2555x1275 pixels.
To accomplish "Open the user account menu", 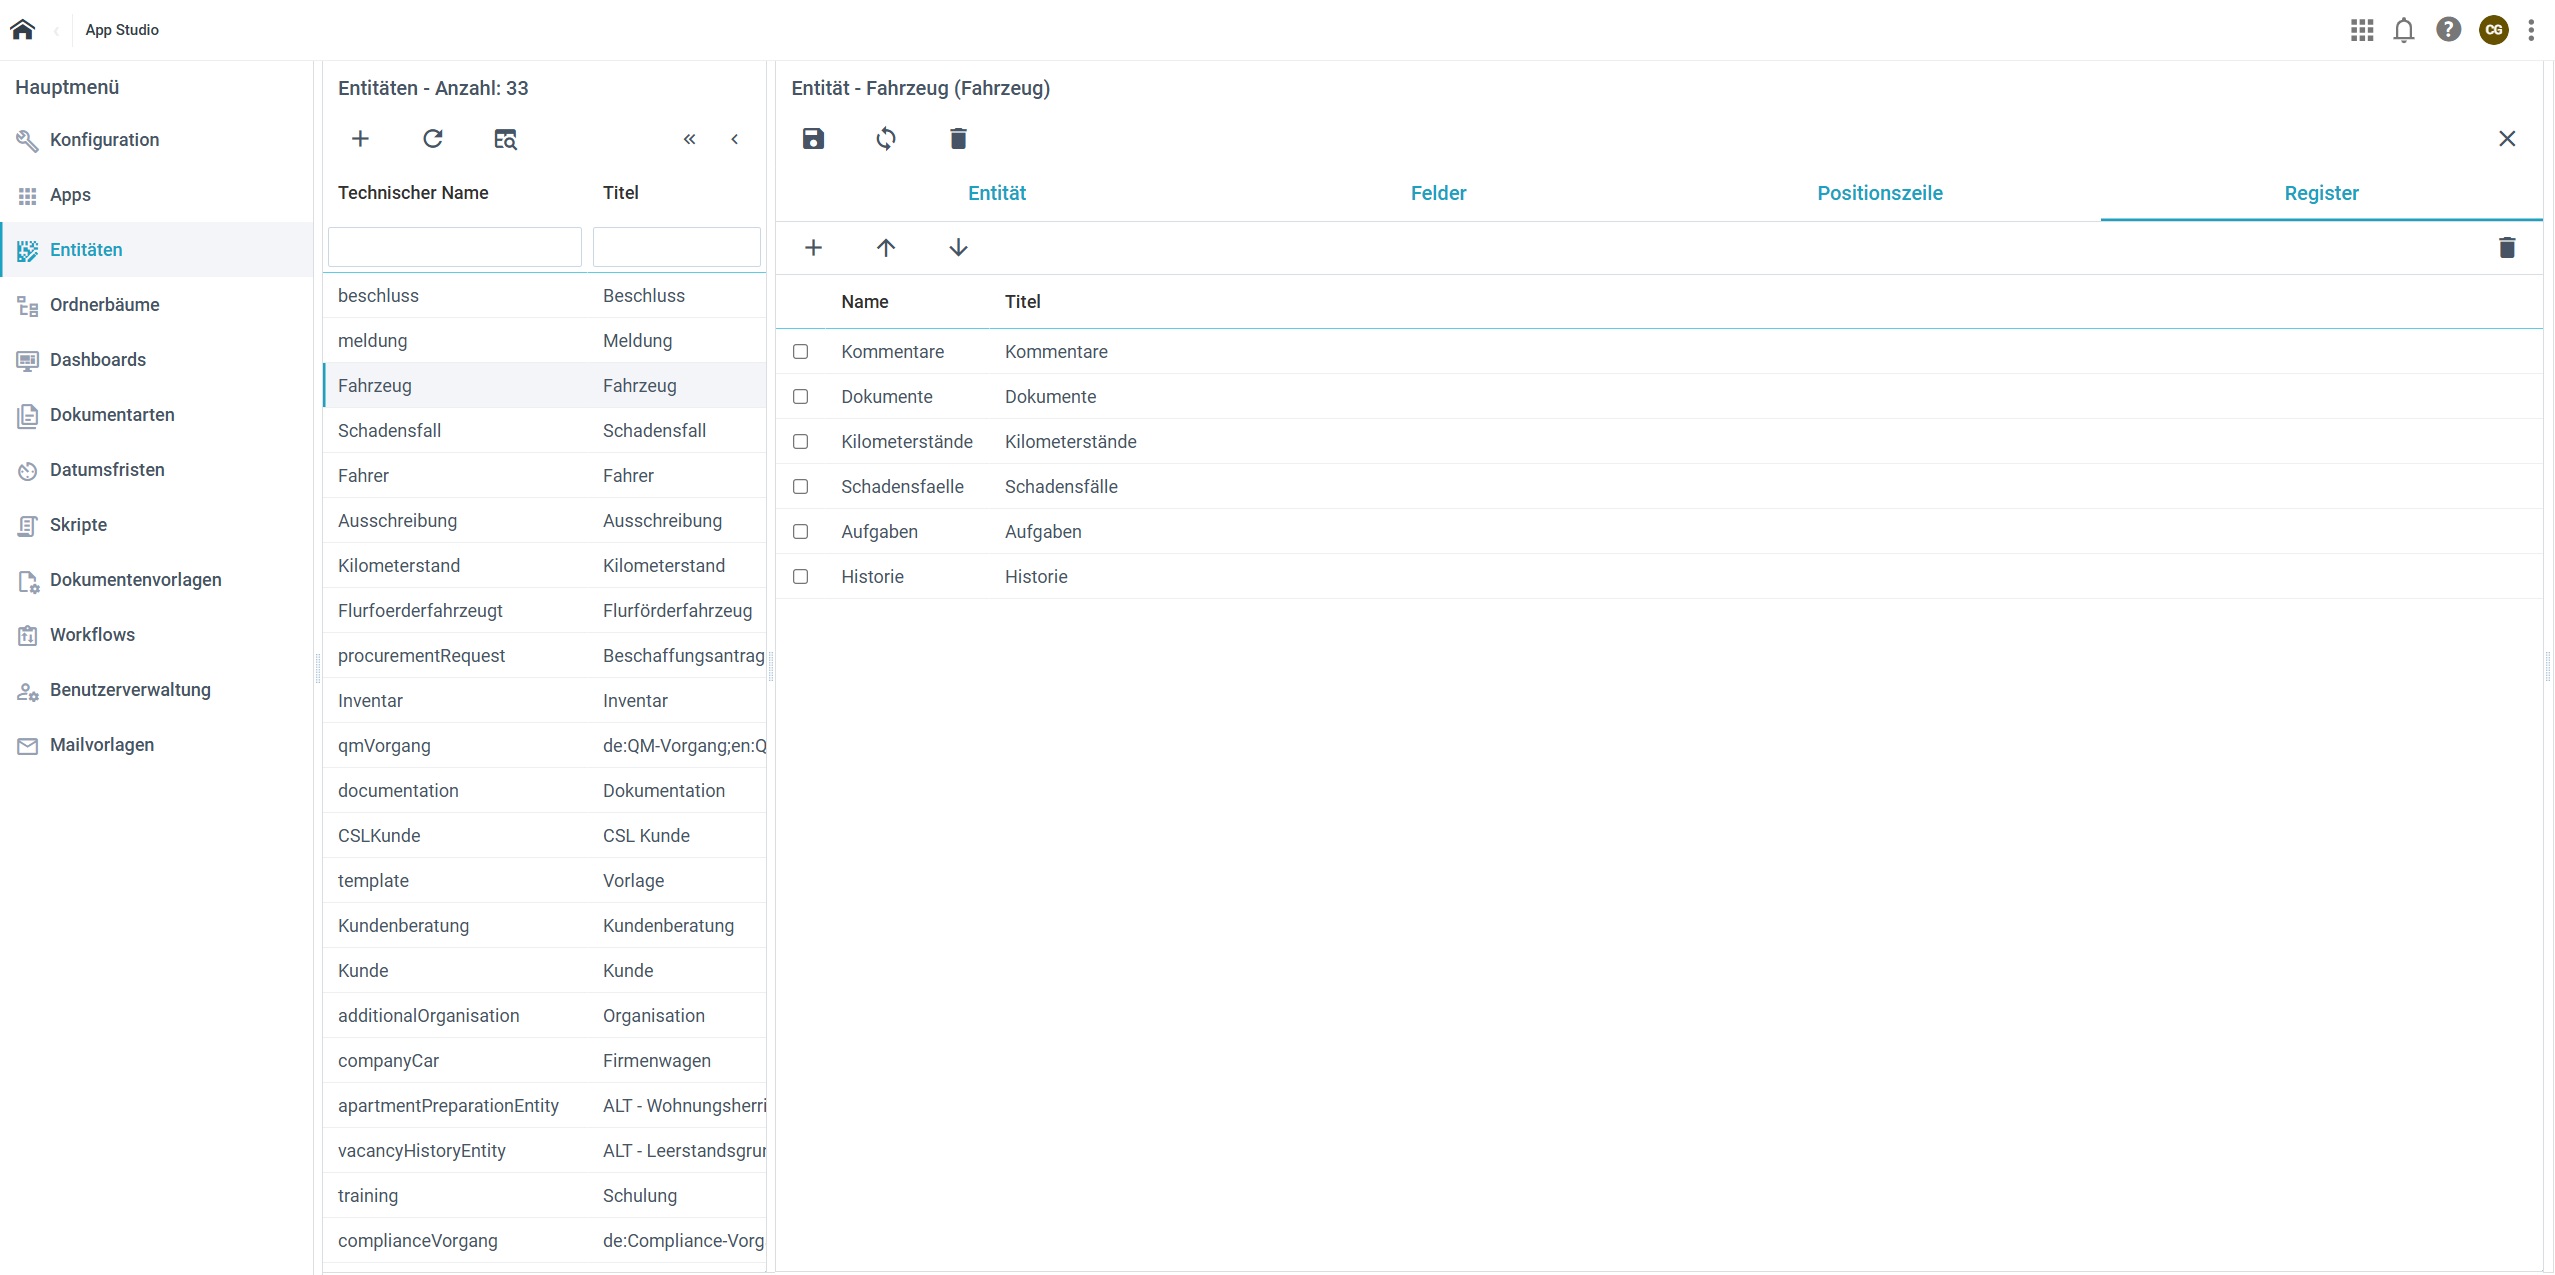I will coord(2492,29).
